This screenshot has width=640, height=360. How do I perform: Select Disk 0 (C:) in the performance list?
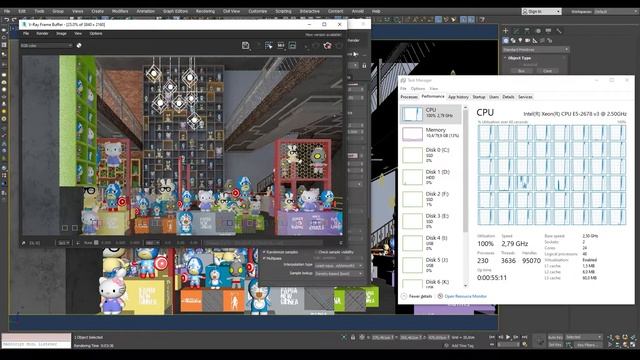(431, 155)
